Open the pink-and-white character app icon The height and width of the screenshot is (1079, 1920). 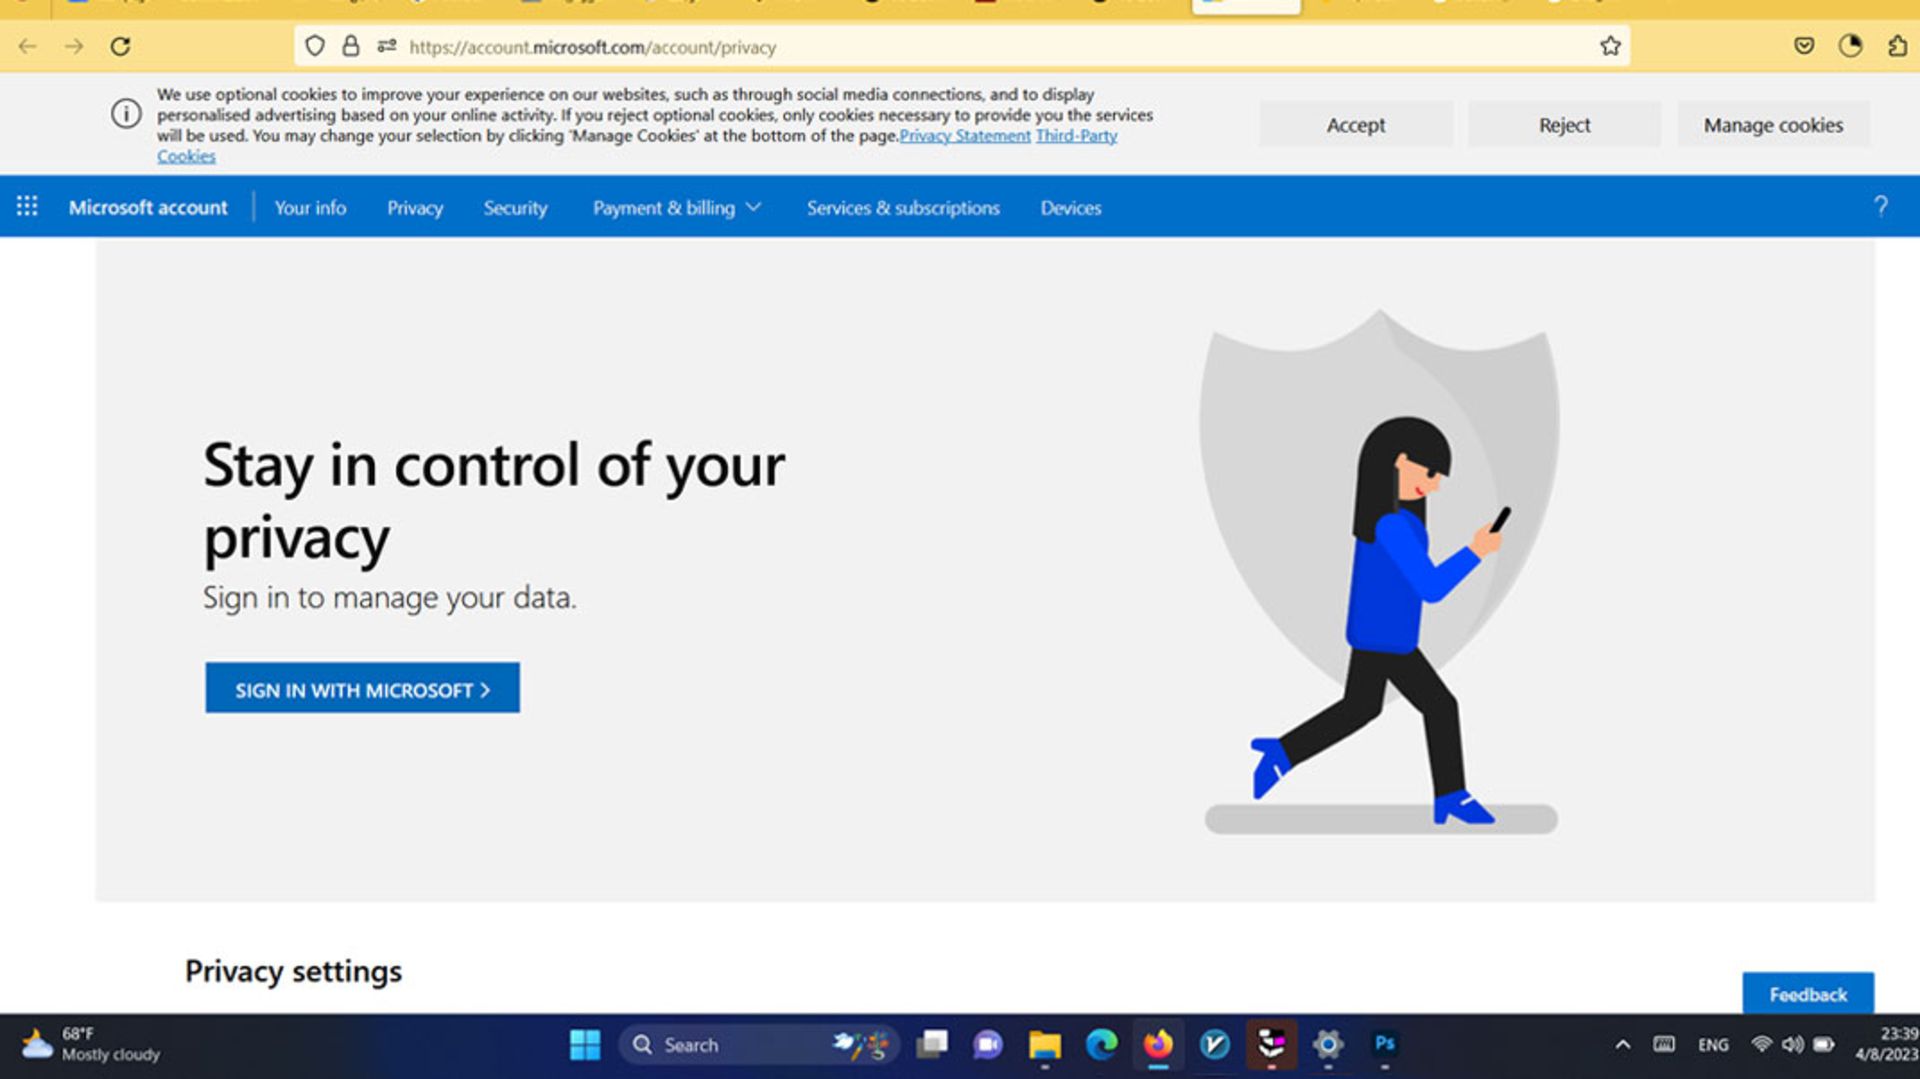[x=1271, y=1045]
